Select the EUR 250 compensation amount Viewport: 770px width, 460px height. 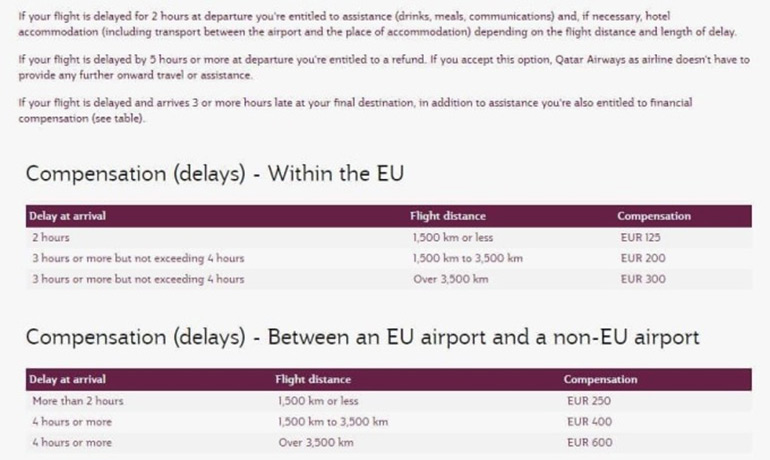pos(588,401)
